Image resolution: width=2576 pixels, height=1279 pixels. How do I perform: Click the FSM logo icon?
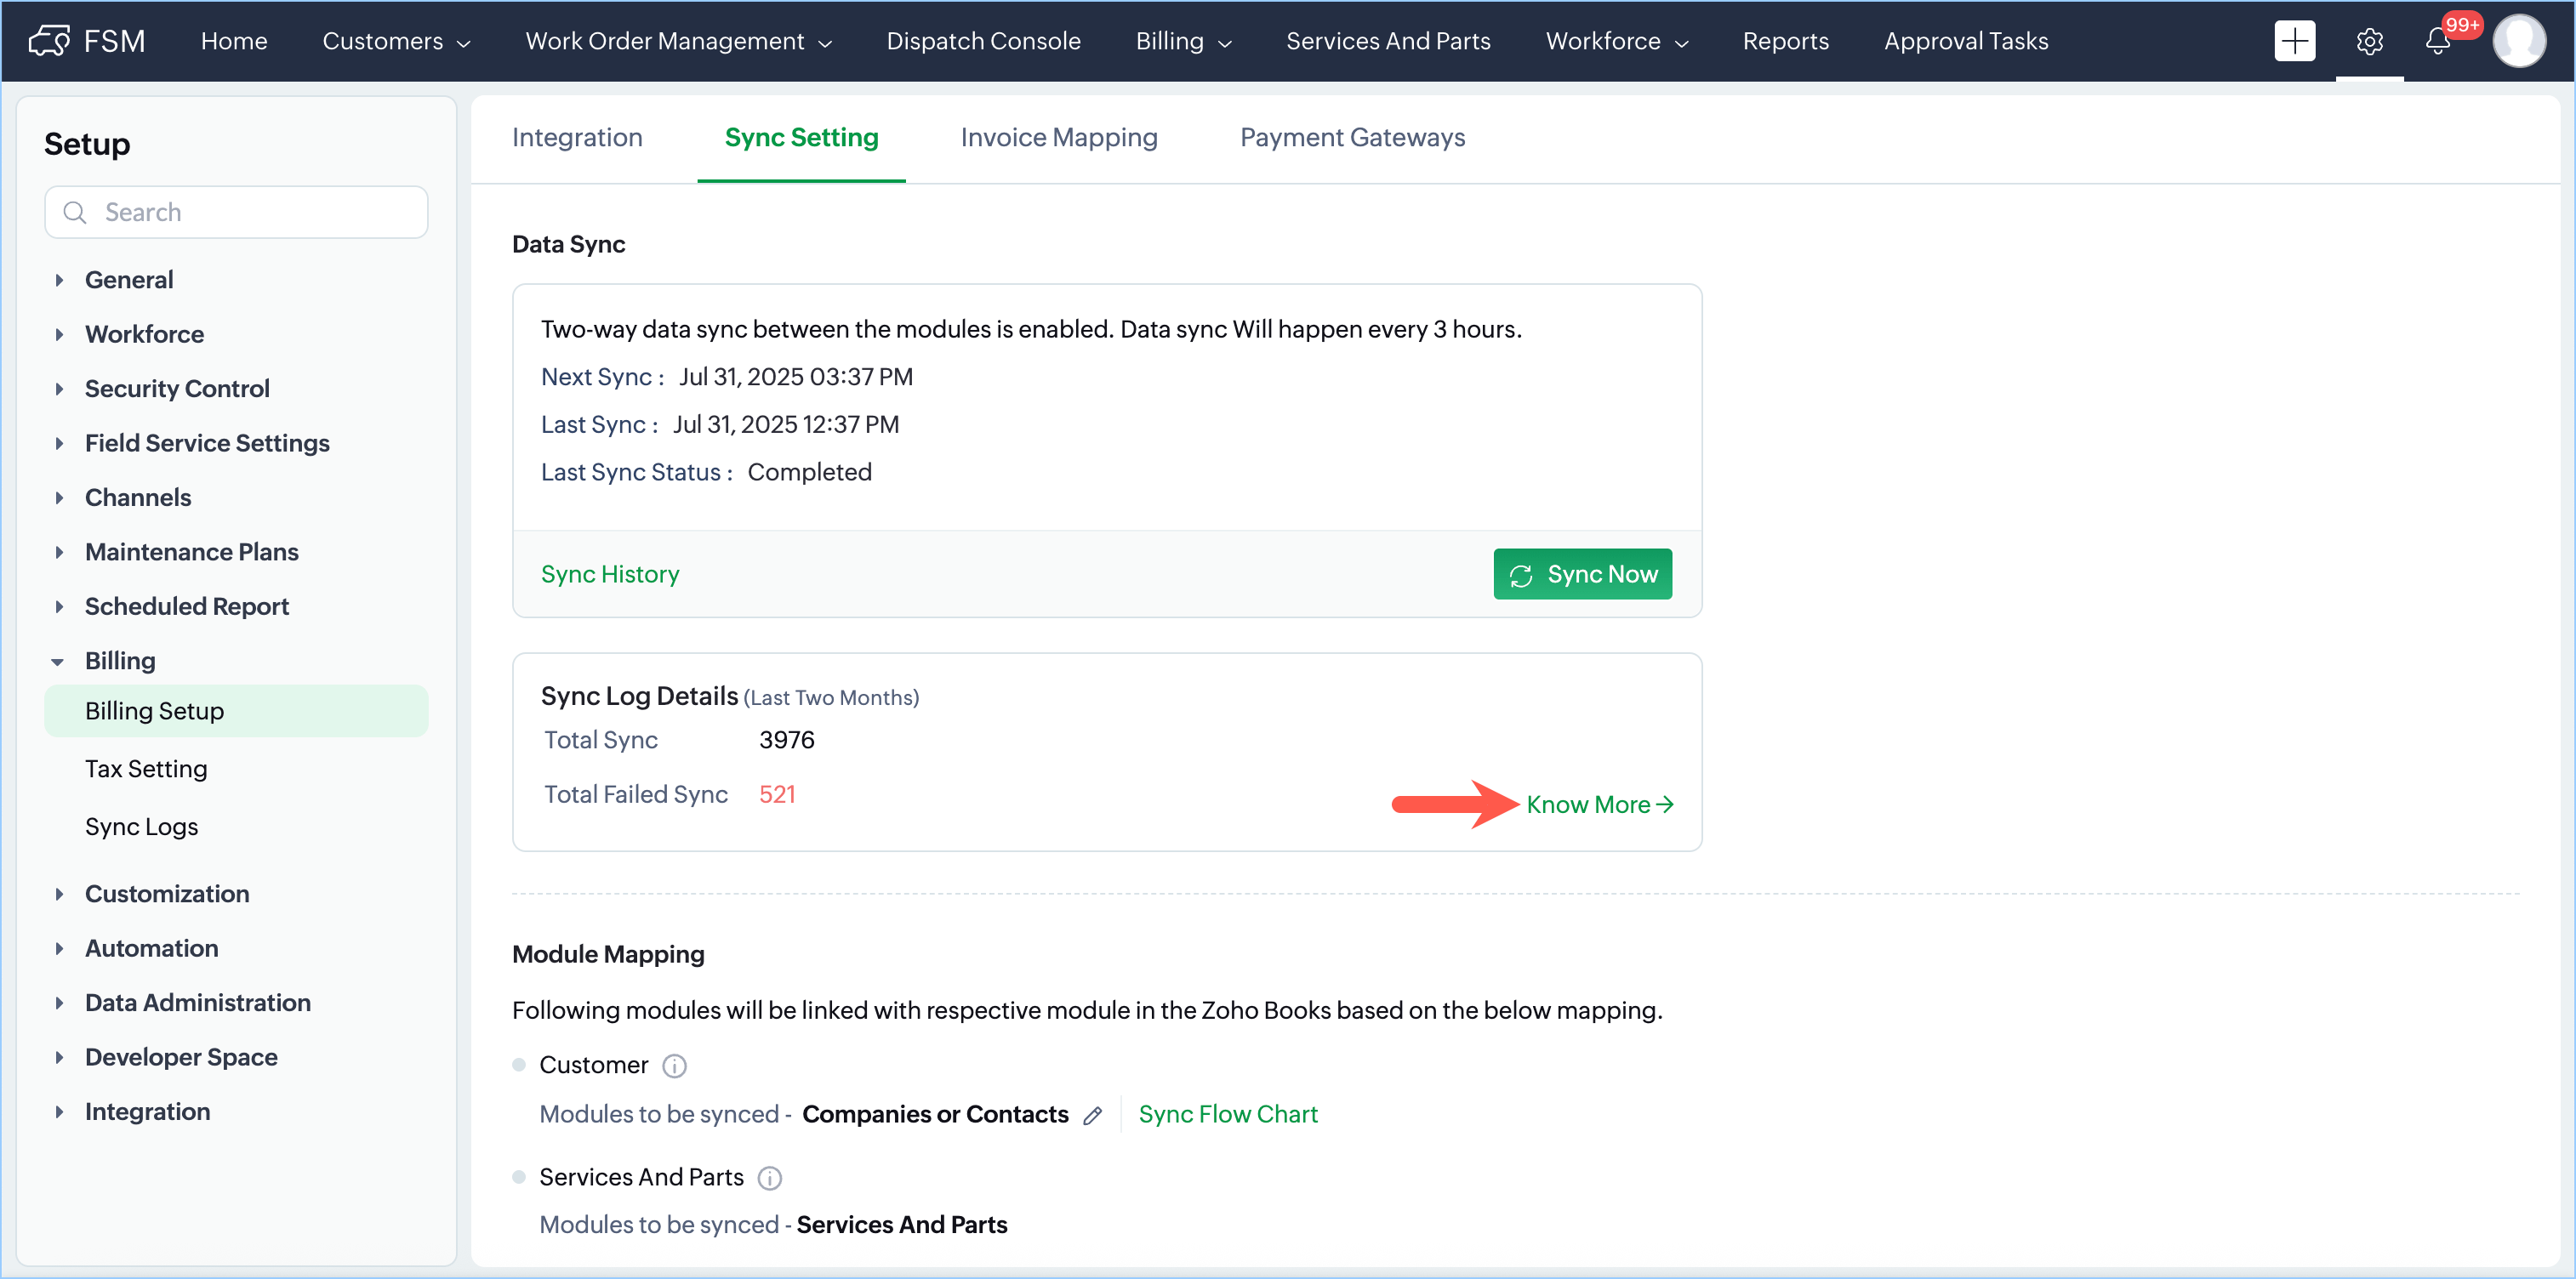[50, 41]
